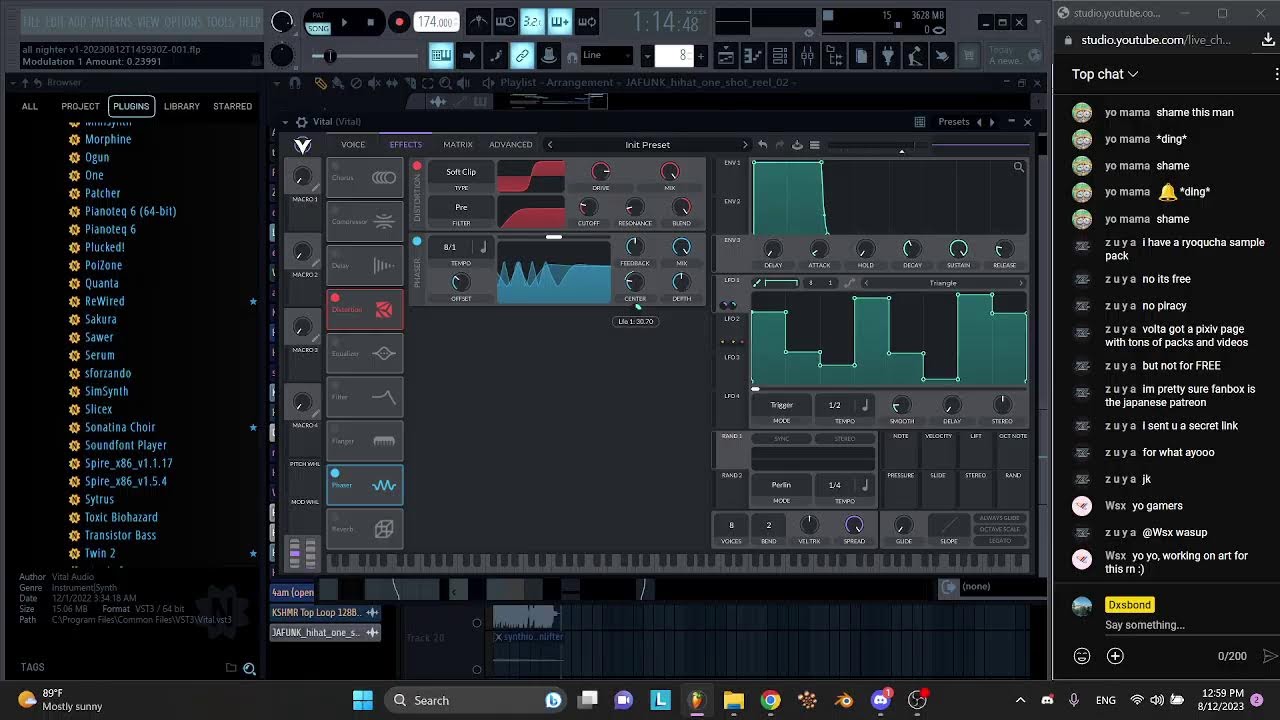Enable the Delay effect slot
The width and height of the screenshot is (1280, 720).
point(364,266)
